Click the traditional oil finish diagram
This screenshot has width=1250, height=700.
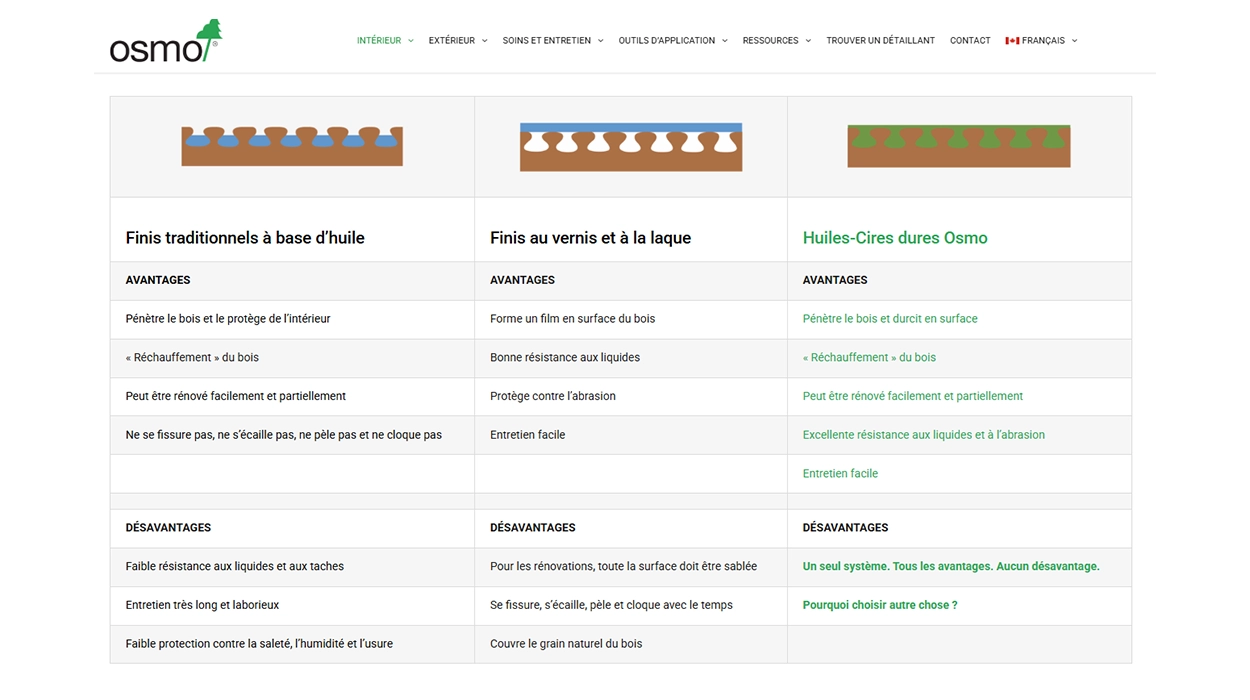pyautogui.click(x=291, y=146)
